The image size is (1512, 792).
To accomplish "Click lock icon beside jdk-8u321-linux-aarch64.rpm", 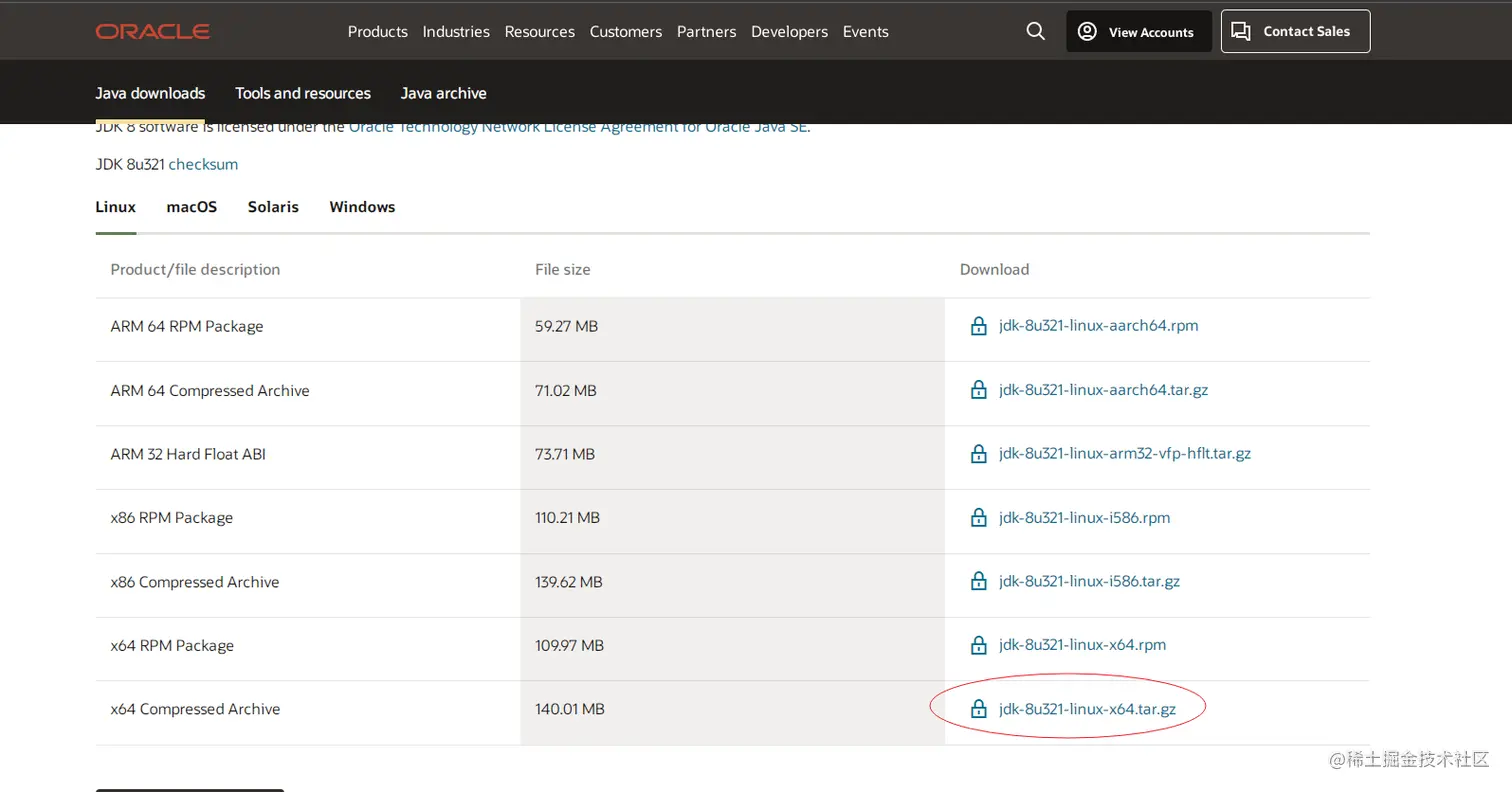I will [979, 326].
